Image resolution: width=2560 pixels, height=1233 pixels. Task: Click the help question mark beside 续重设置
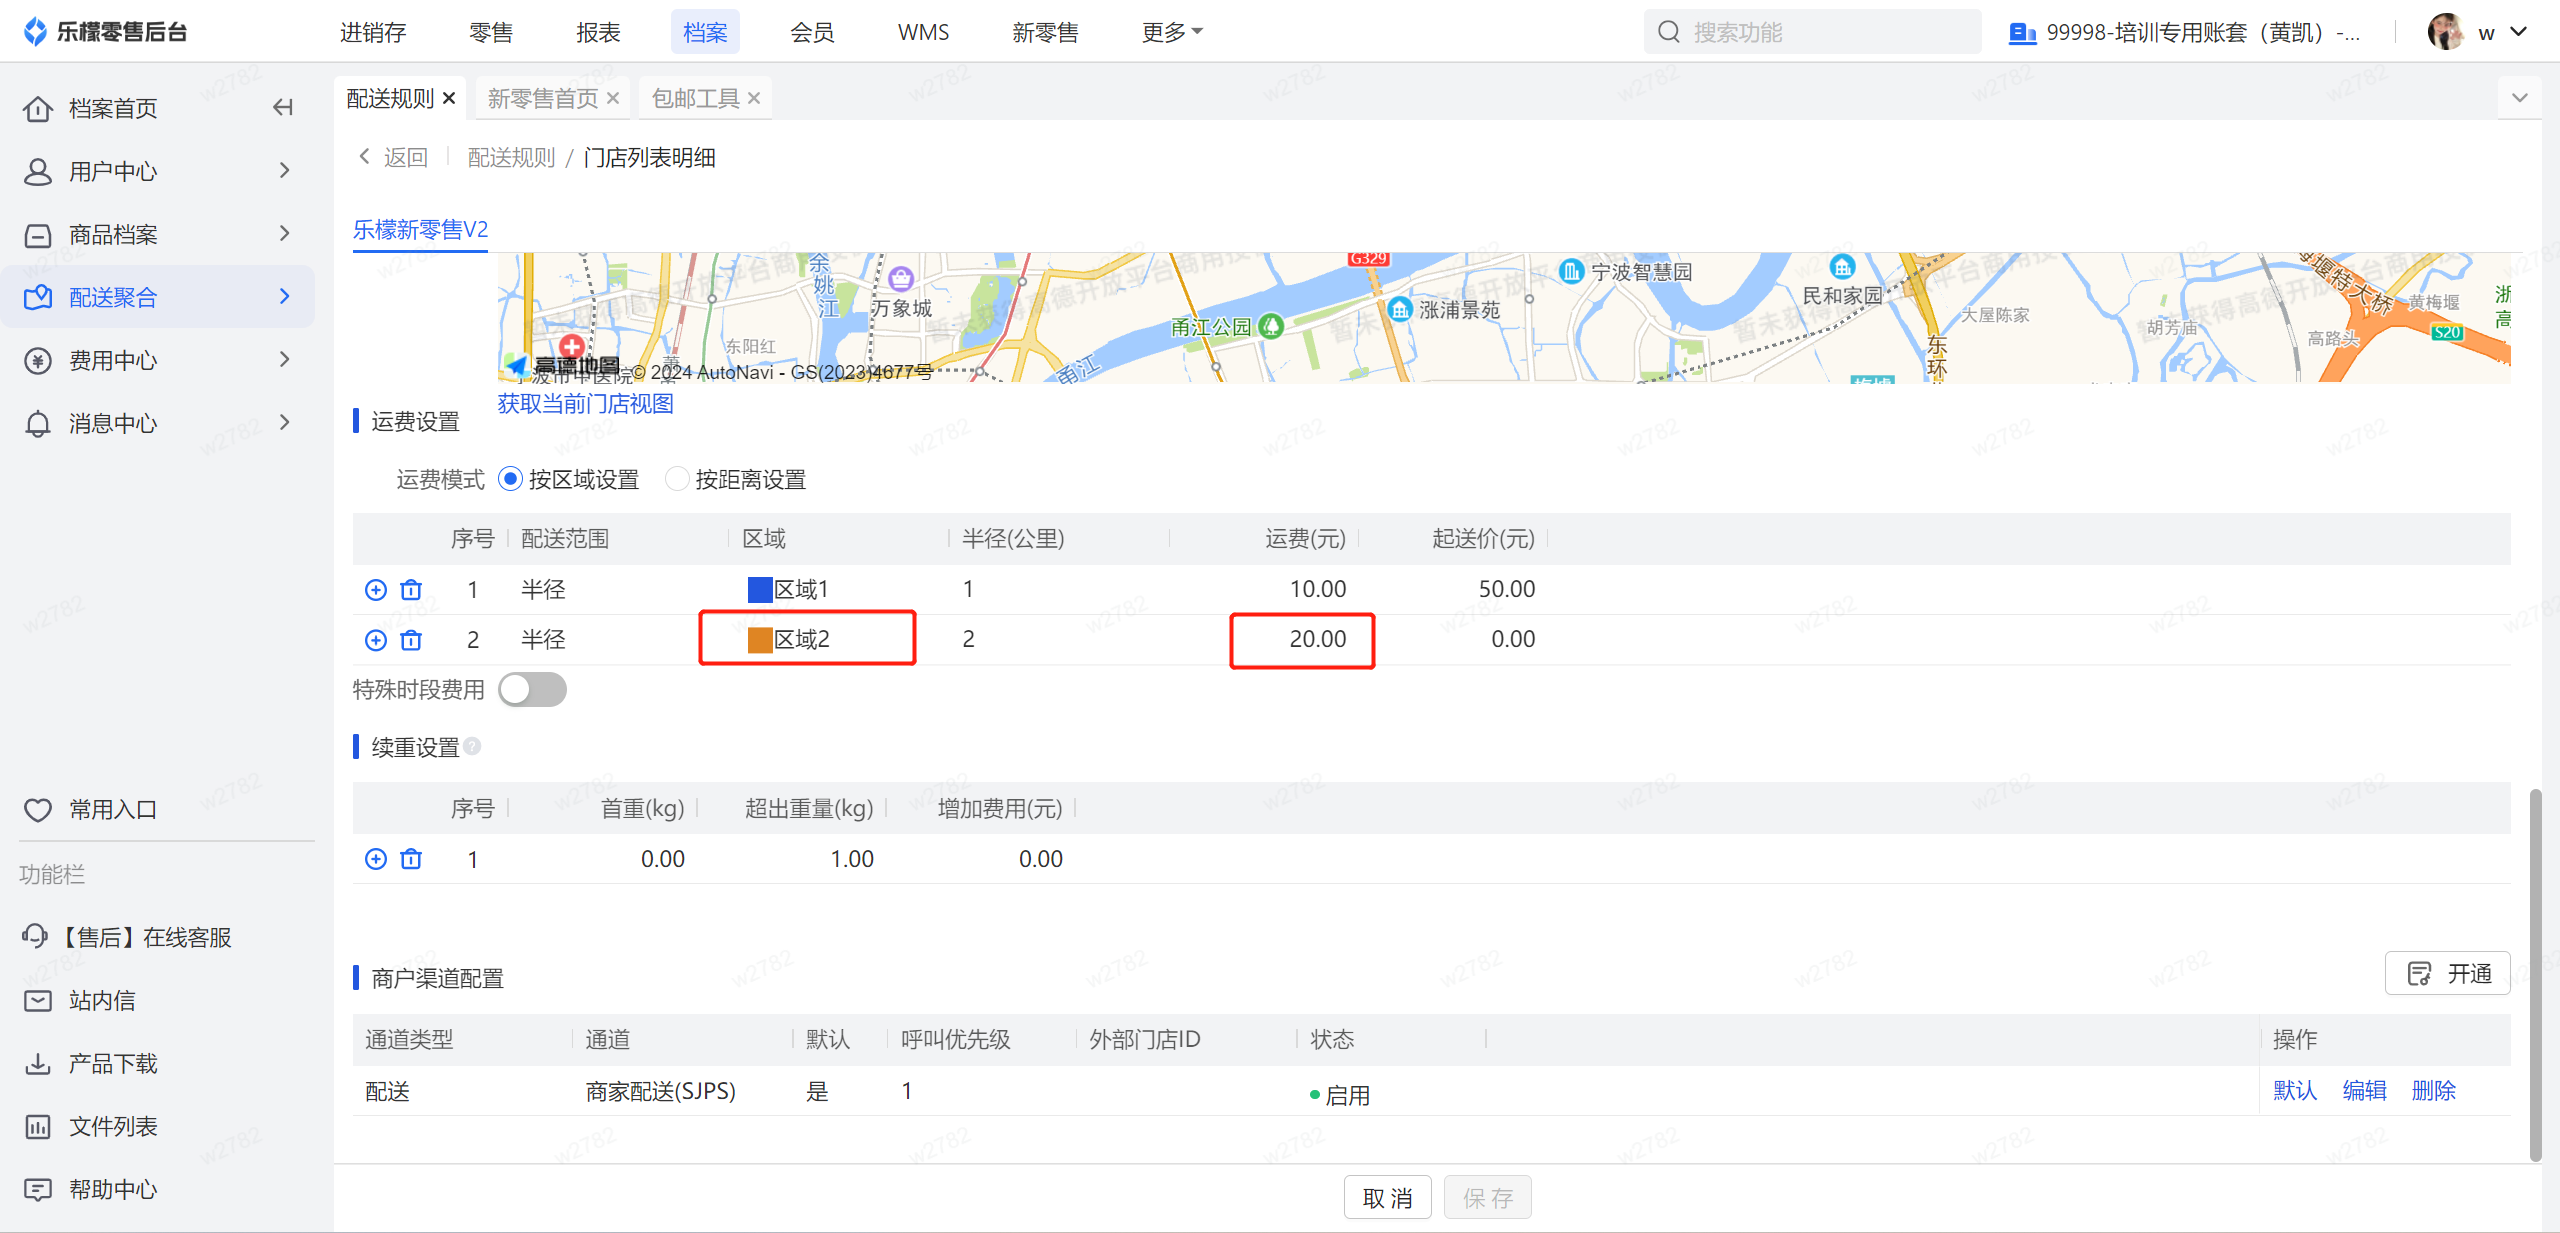[472, 746]
